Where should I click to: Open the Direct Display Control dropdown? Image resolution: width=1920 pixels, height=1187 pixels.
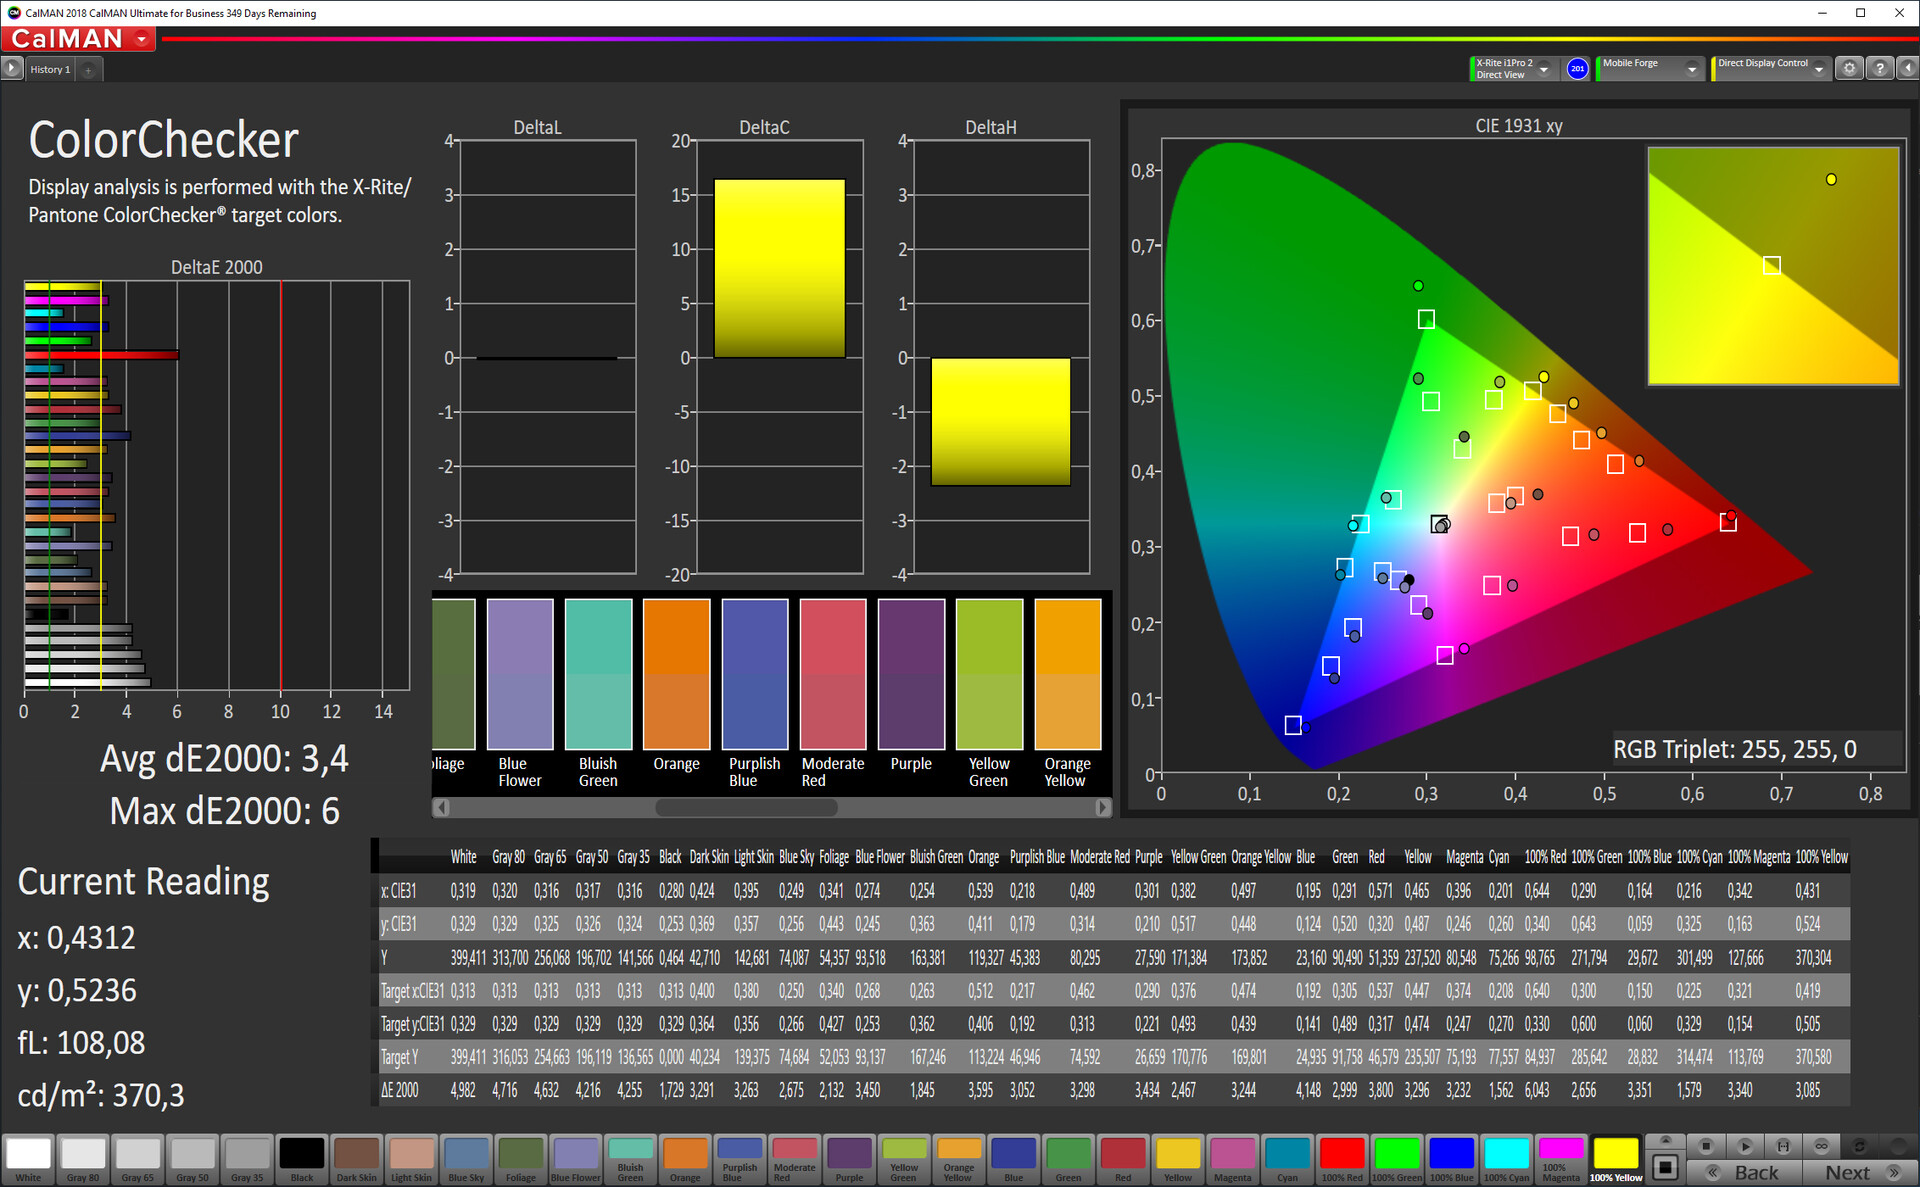1818,69
